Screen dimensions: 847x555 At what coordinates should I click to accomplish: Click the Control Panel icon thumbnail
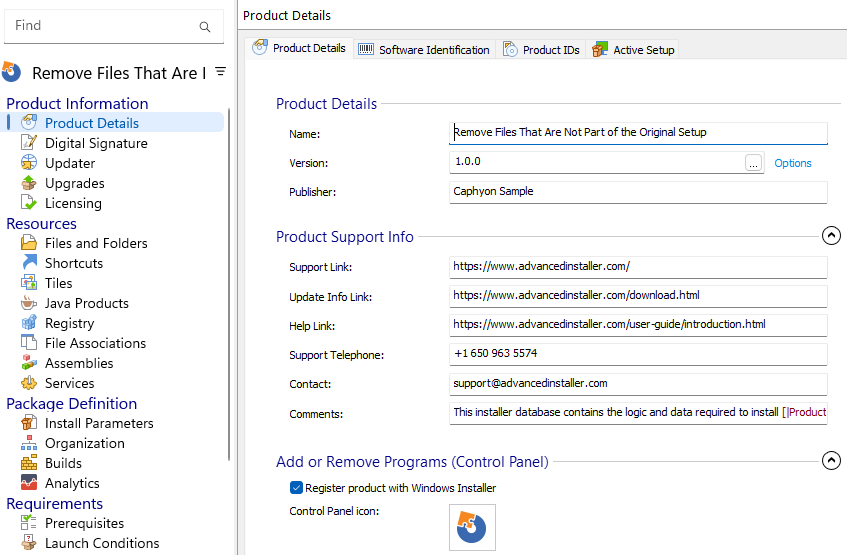(x=472, y=527)
